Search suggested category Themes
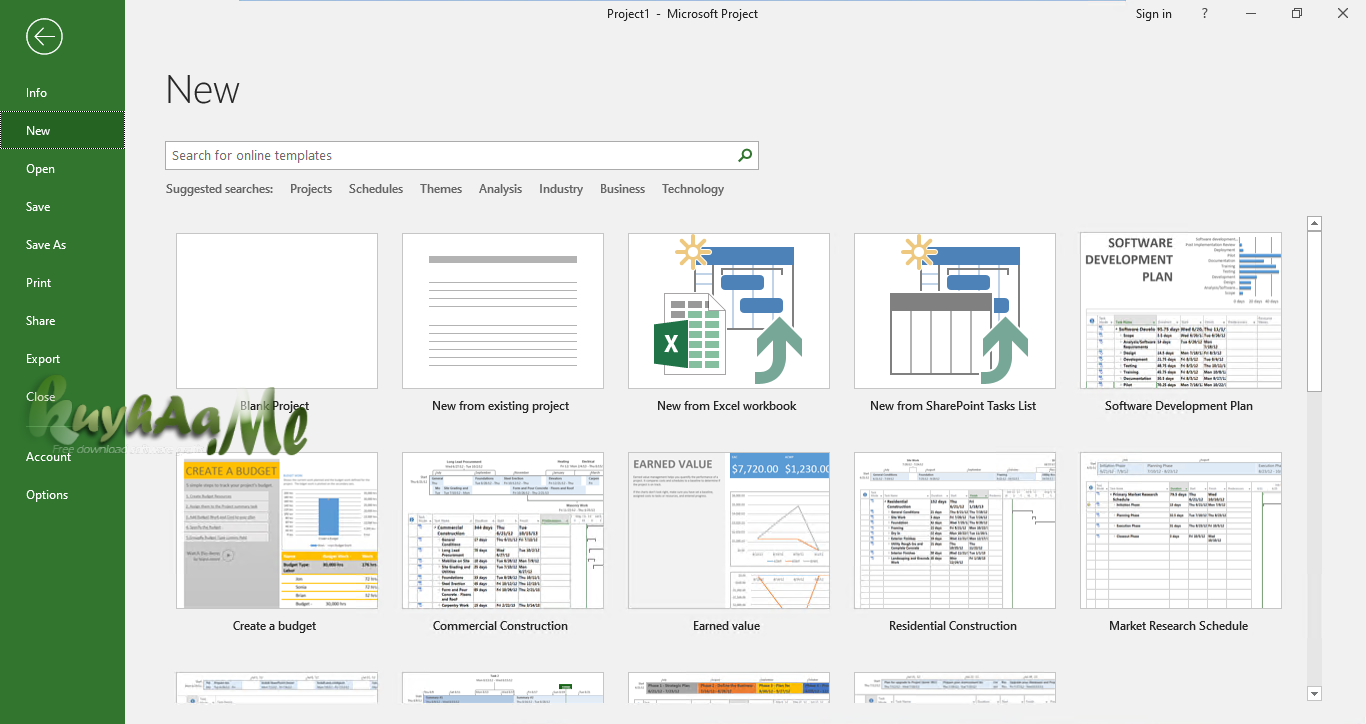 tap(441, 189)
